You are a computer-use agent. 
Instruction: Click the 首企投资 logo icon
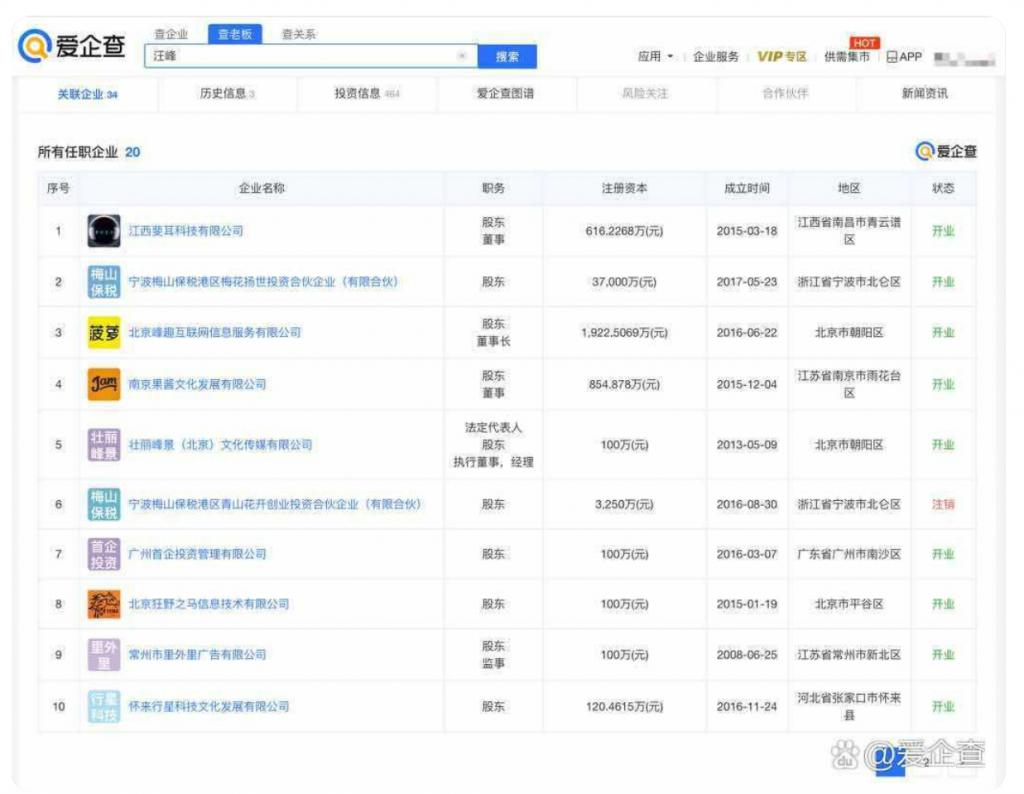[104, 554]
